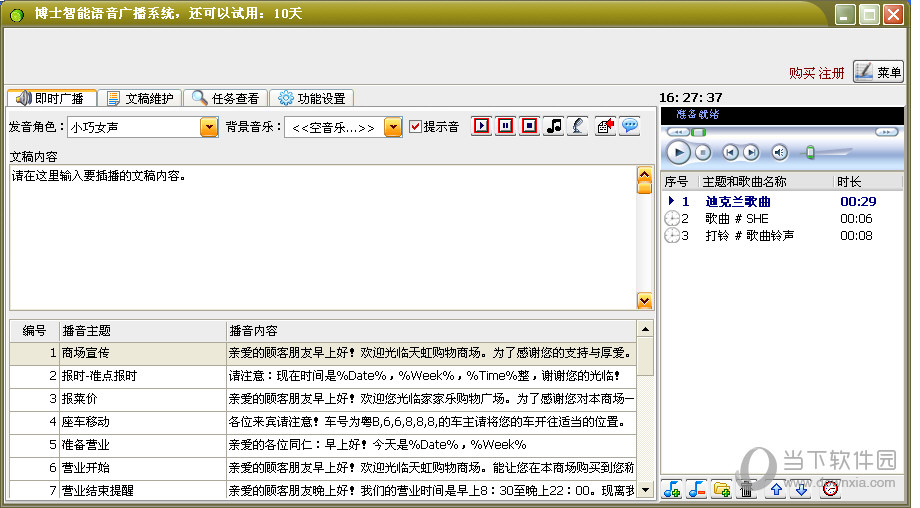Click the document with red arrow icon
Viewport: 920px width, 508px height.
(605, 126)
